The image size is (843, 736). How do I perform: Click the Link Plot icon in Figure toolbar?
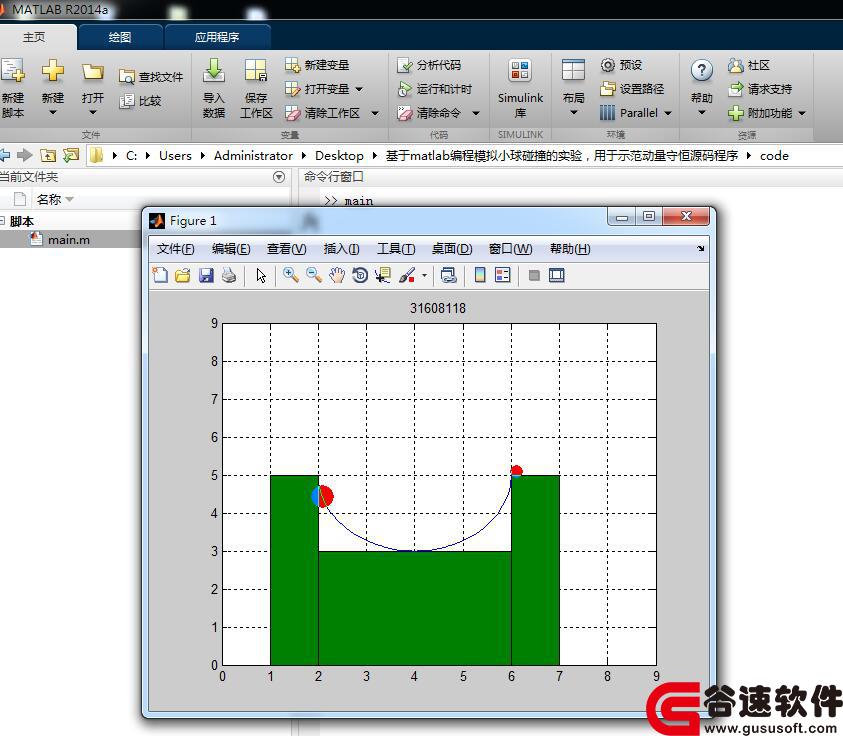(x=448, y=275)
